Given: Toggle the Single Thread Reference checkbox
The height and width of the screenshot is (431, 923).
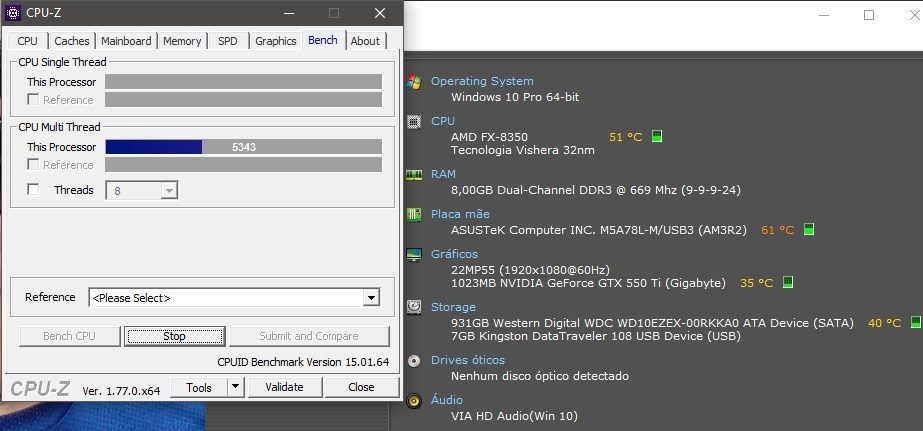Looking at the screenshot, I should (x=33, y=100).
